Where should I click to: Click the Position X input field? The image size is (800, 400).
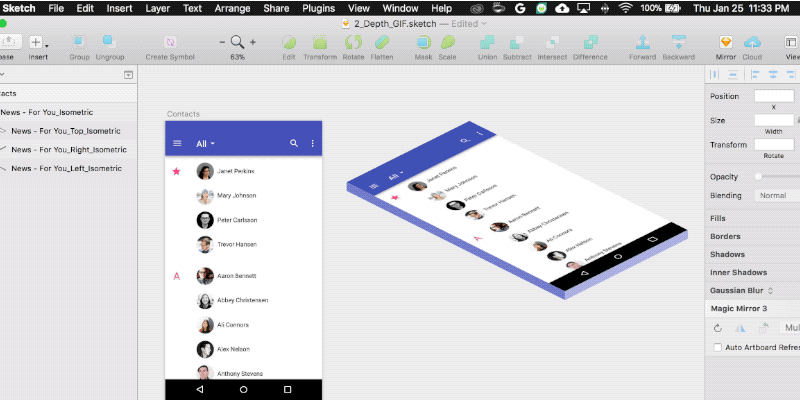pos(774,96)
